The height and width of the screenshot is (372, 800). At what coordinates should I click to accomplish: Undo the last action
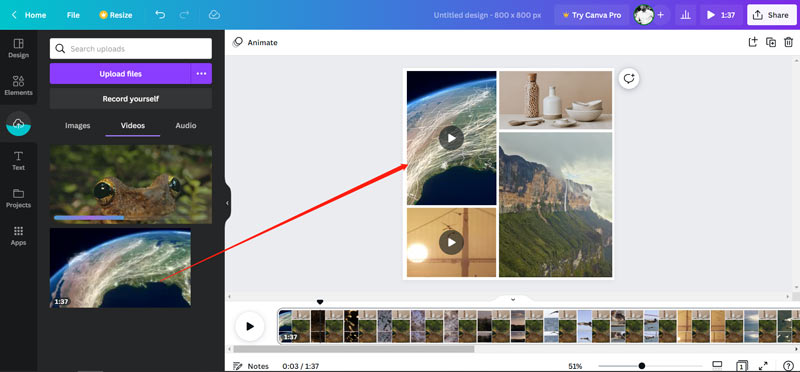[160, 15]
